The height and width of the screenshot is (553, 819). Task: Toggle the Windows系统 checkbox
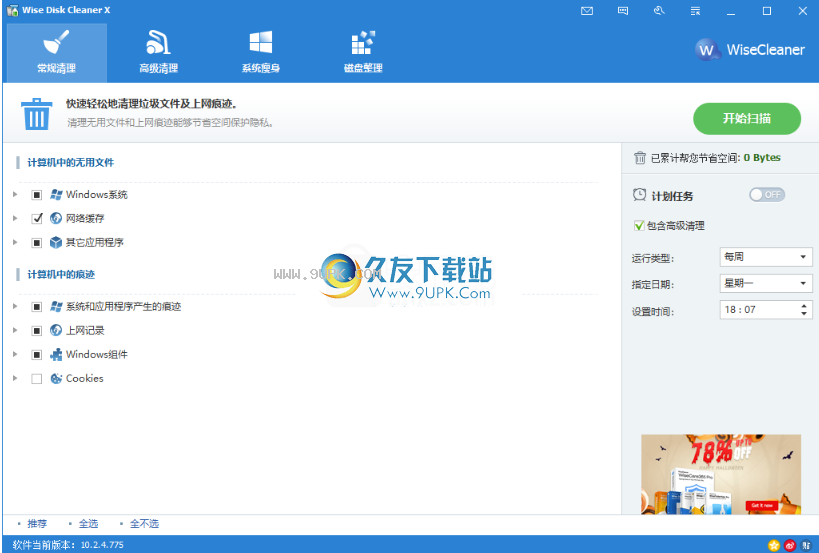click(37, 195)
